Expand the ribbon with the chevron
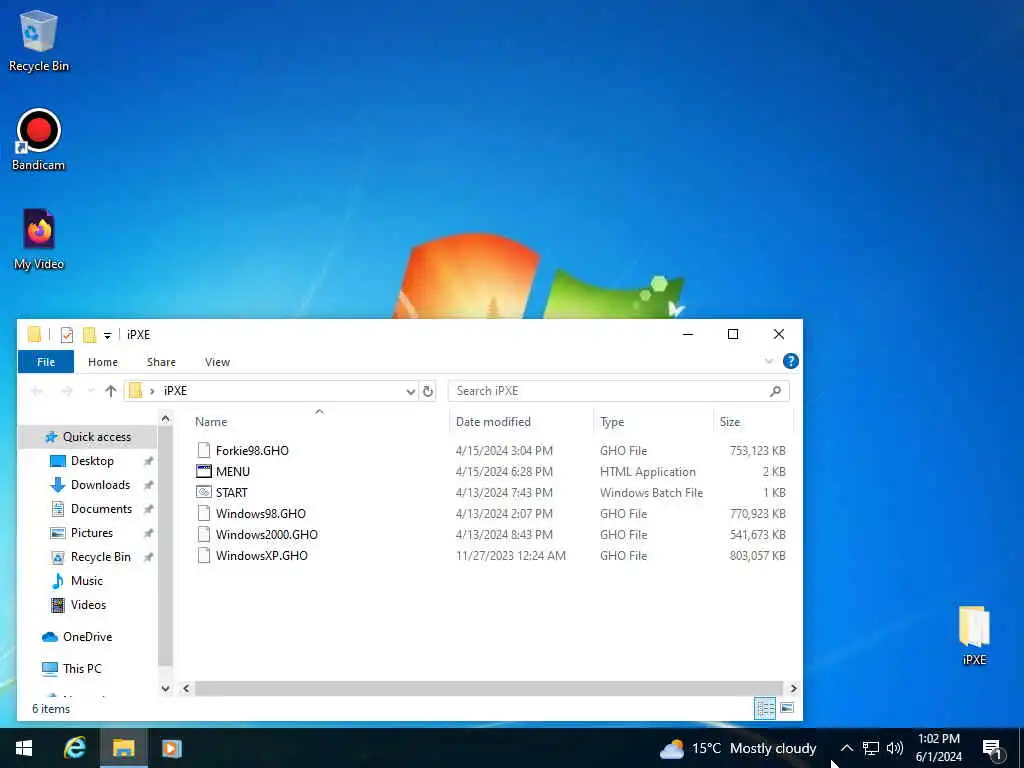Screen dimensions: 1024x768 tap(769, 361)
